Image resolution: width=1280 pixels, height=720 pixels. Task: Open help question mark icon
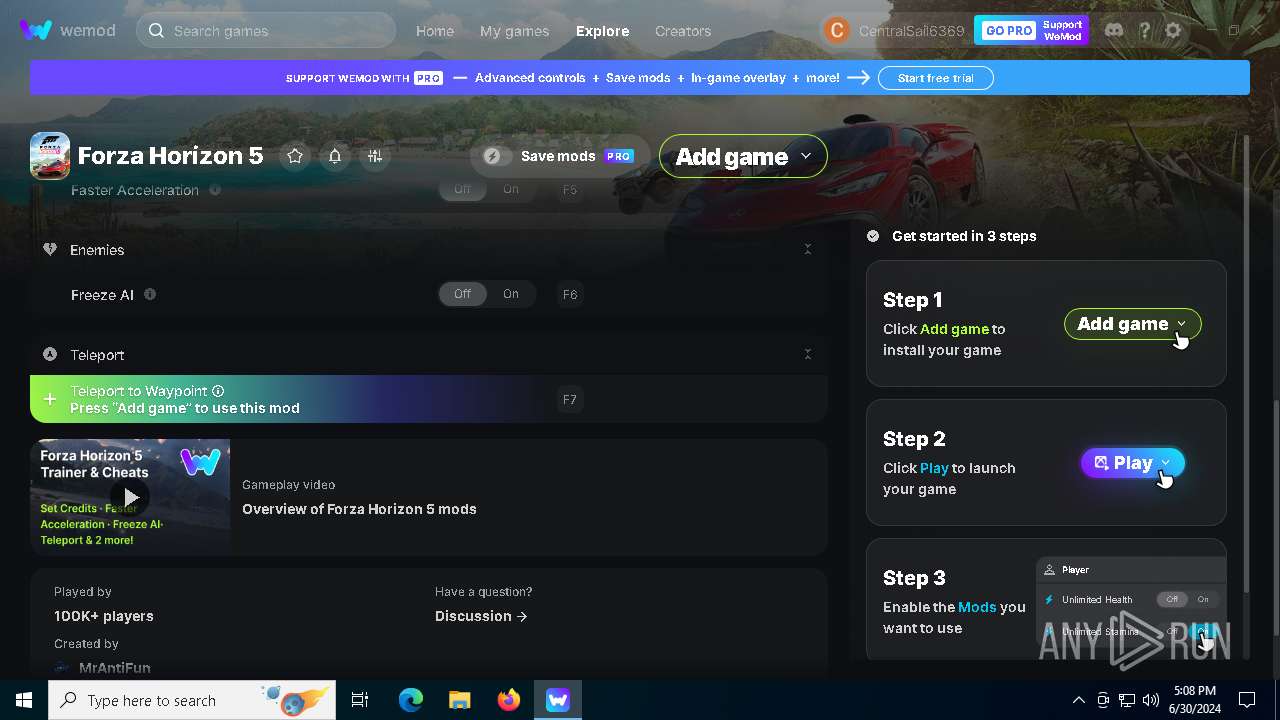pos(1145,30)
